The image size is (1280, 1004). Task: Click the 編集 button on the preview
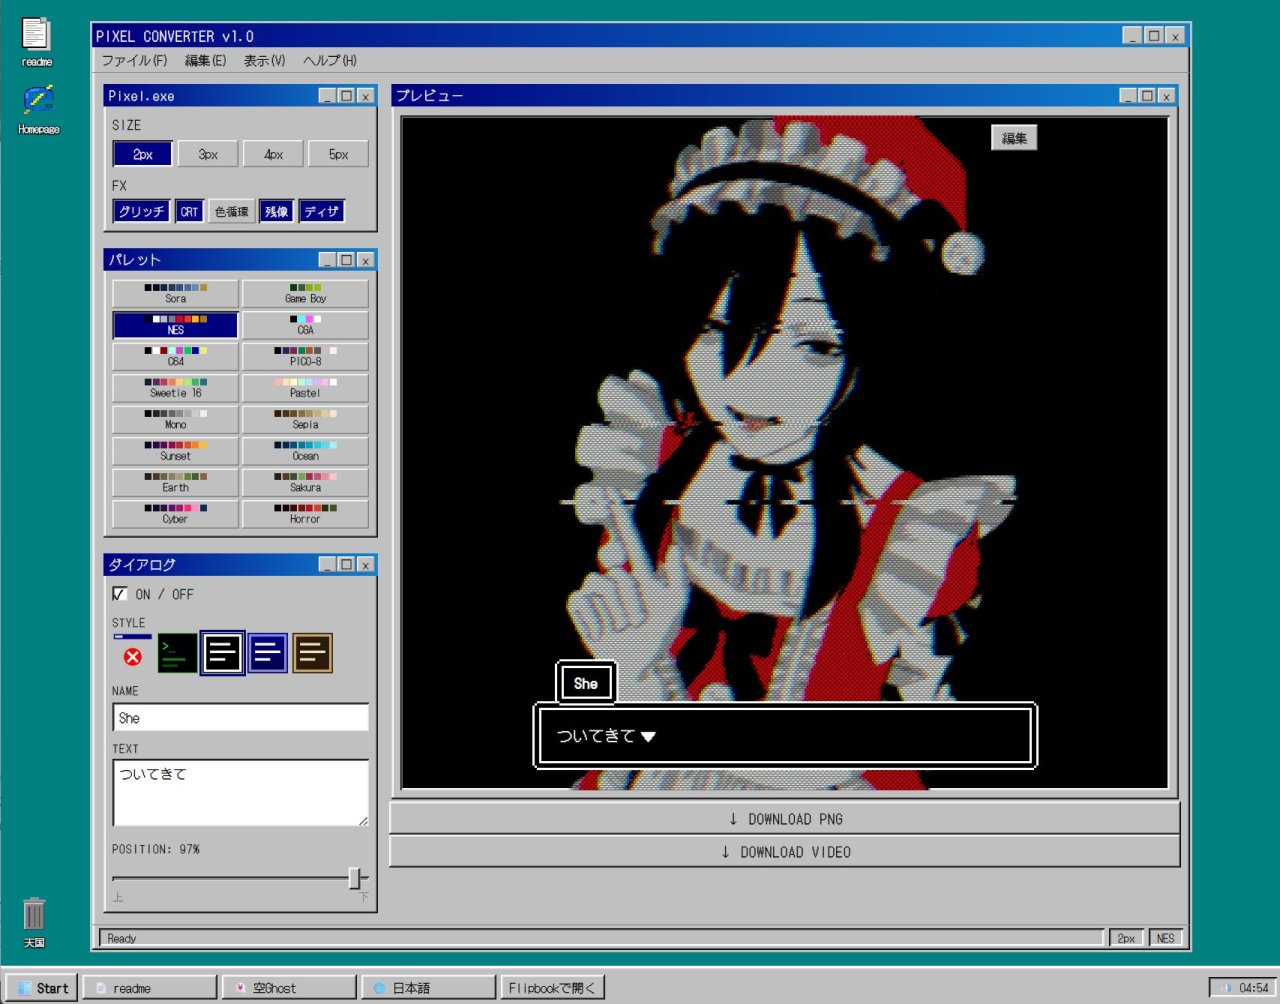pos(1014,138)
